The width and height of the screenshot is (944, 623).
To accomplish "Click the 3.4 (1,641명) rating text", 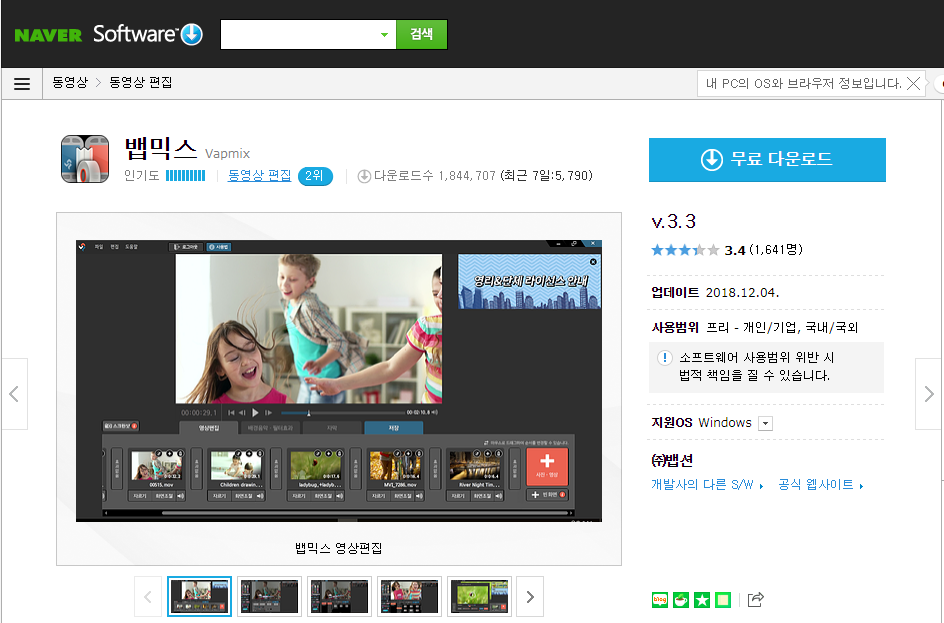I will click(x=763, y=250).
